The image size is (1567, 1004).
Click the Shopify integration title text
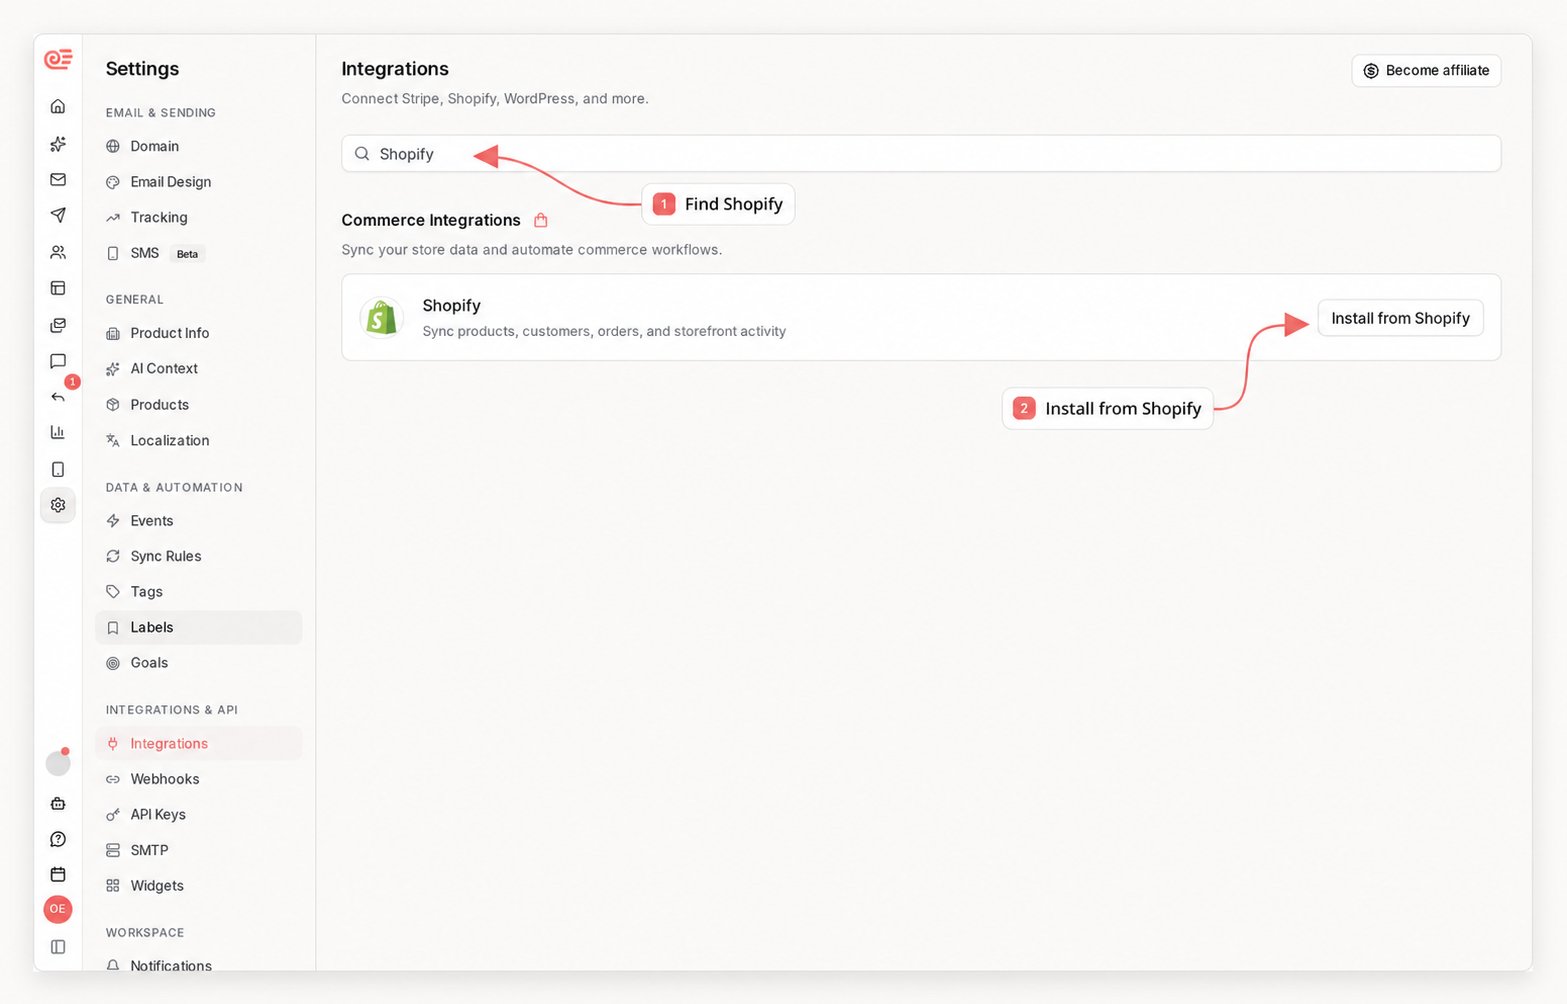click(x=451, y=306)
